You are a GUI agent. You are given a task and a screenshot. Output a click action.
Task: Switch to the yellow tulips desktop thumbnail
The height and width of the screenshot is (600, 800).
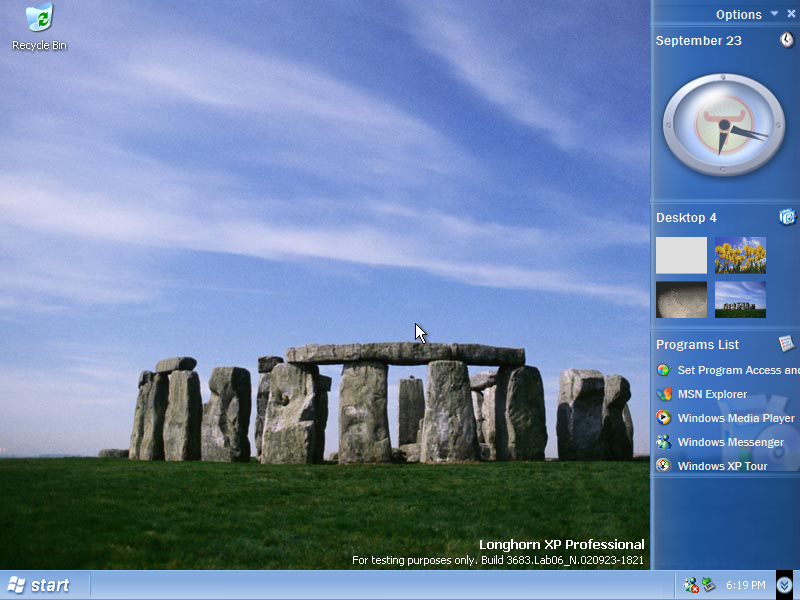740,255
